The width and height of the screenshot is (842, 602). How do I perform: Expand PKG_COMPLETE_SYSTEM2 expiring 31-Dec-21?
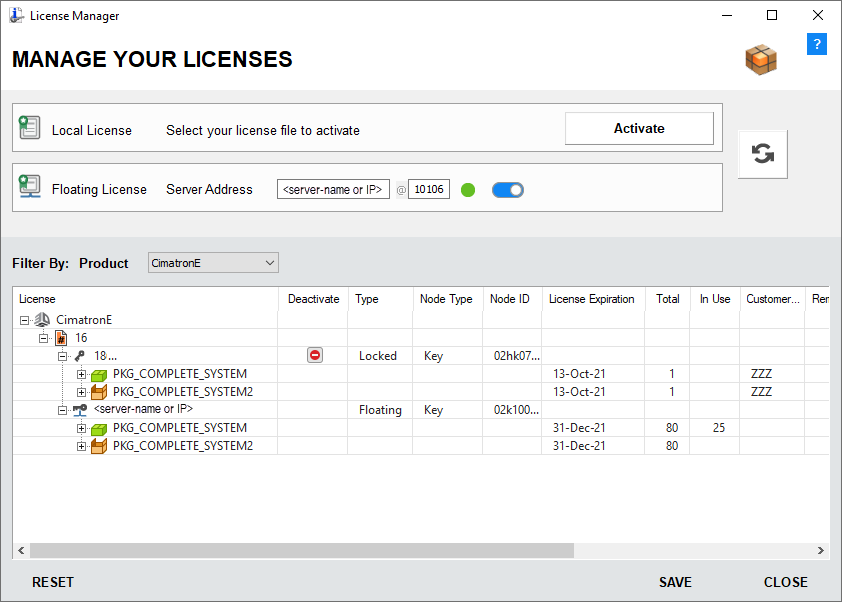click(81, 446)
